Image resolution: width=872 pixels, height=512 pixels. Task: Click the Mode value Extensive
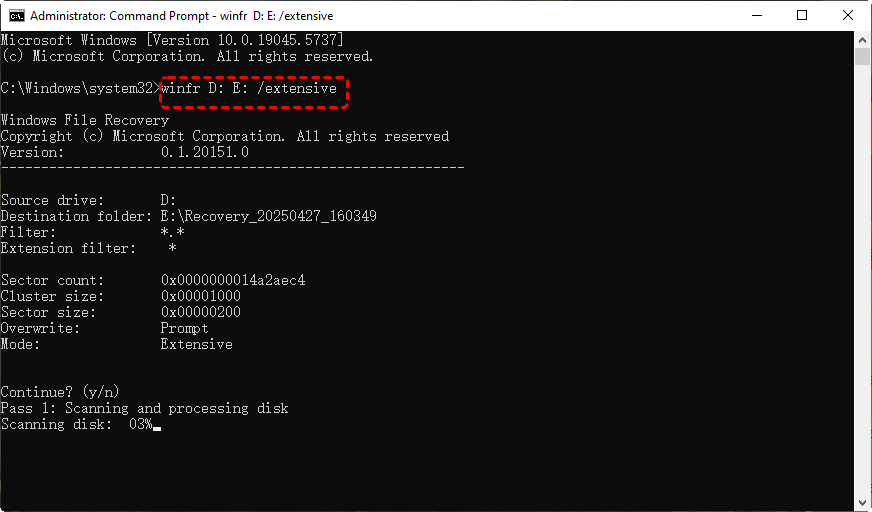pos(196,344)
